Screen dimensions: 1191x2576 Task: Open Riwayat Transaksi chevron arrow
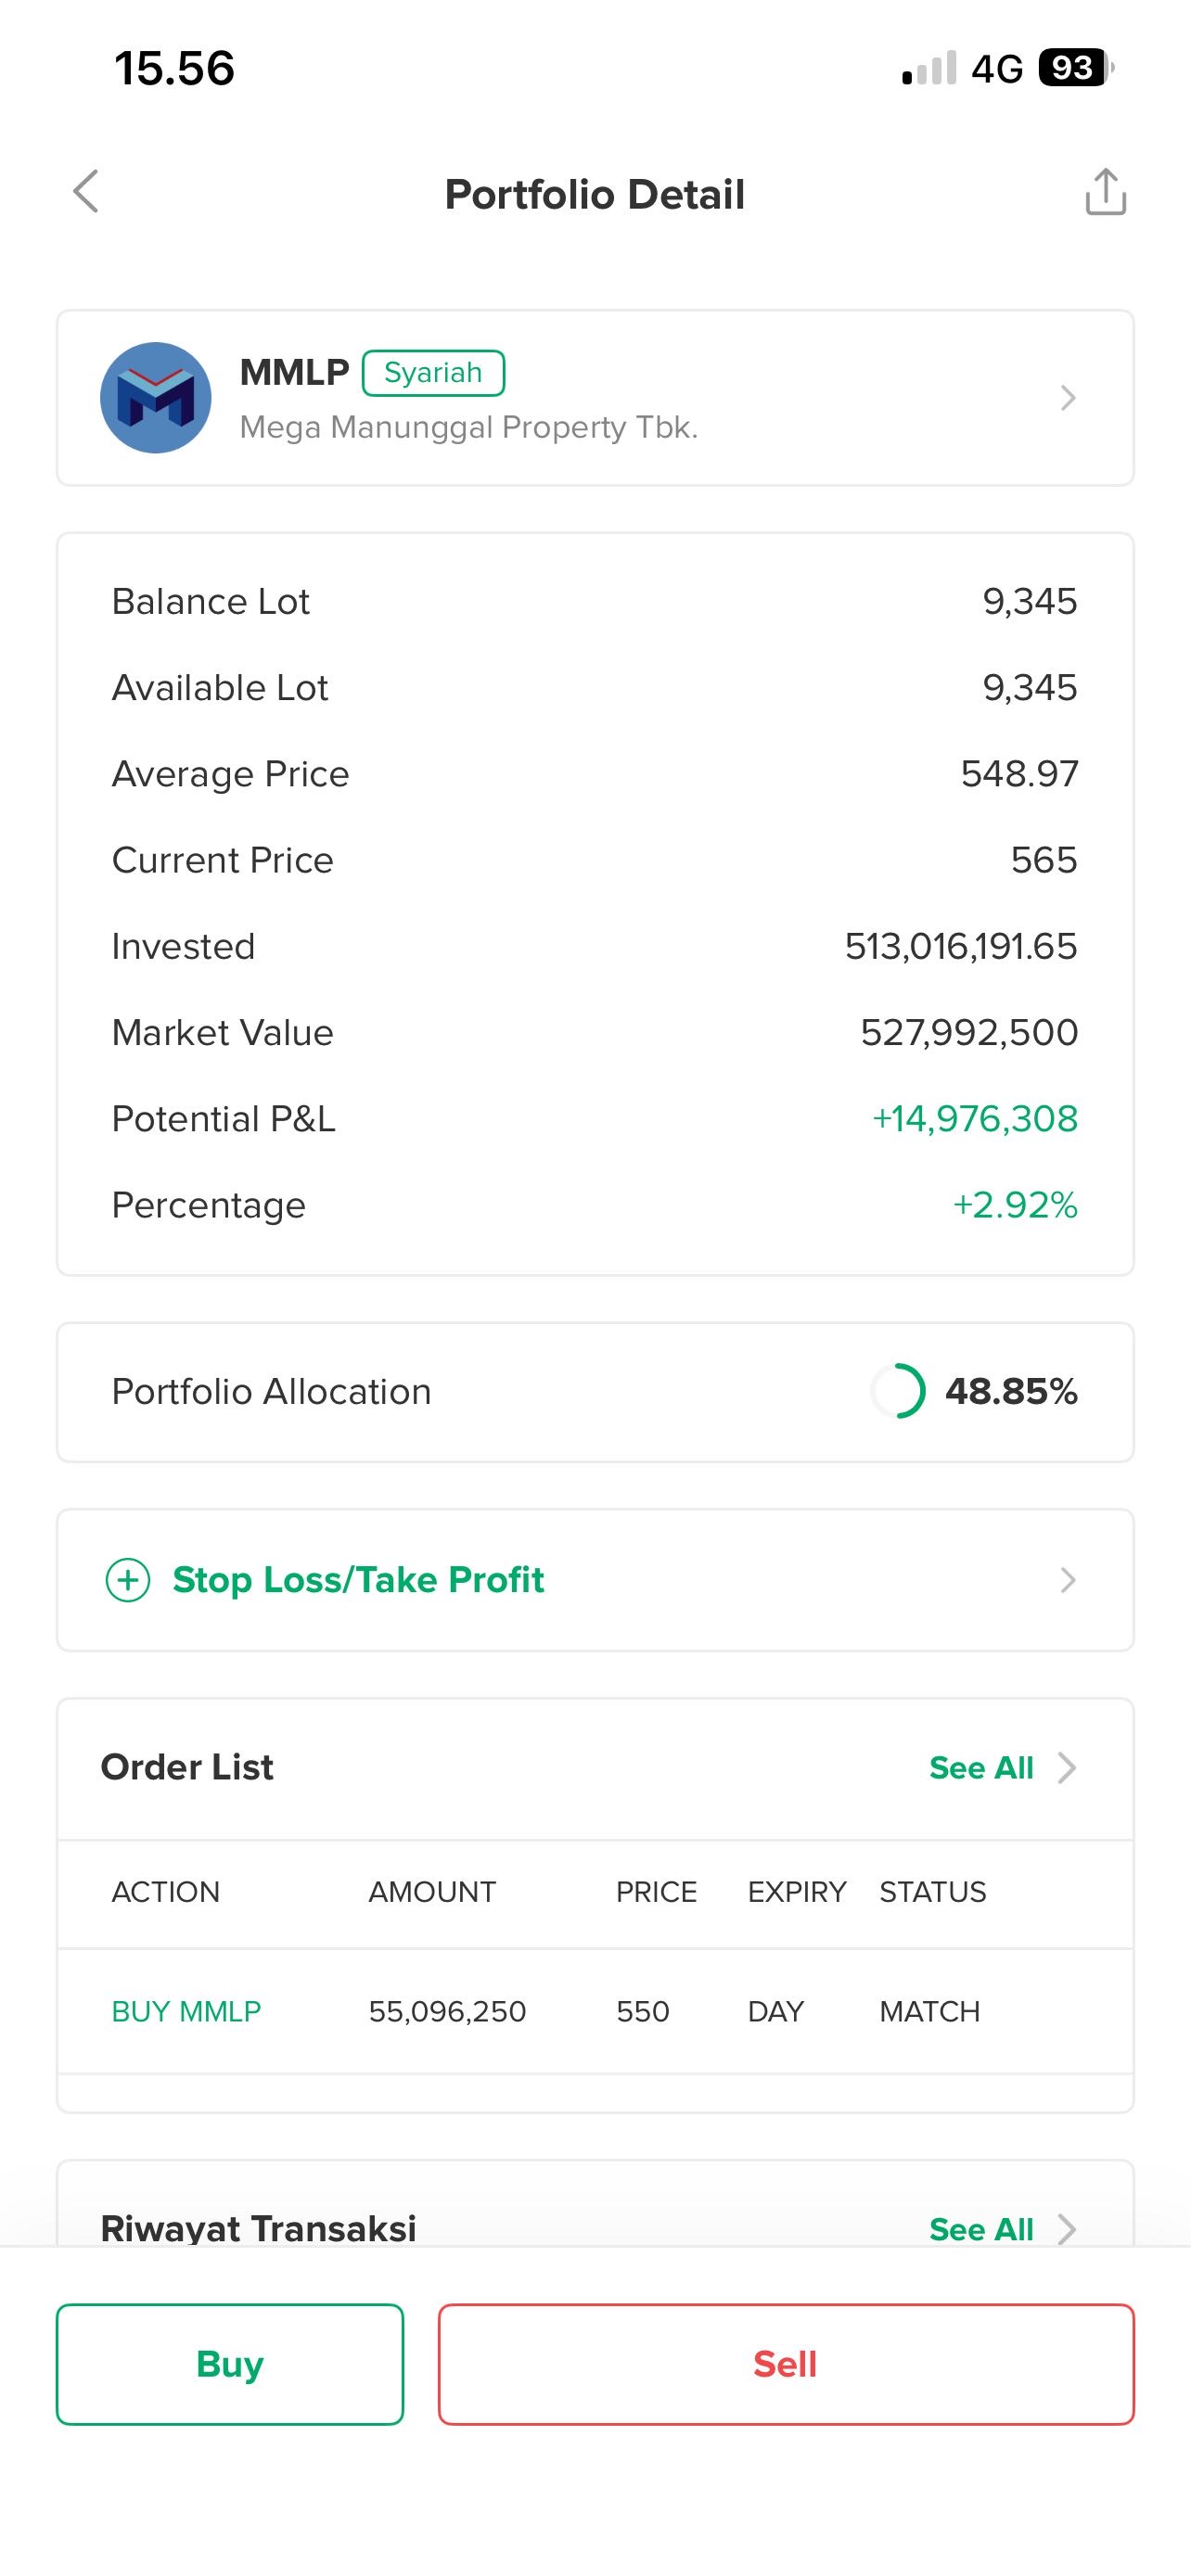coord(1067,2230)
